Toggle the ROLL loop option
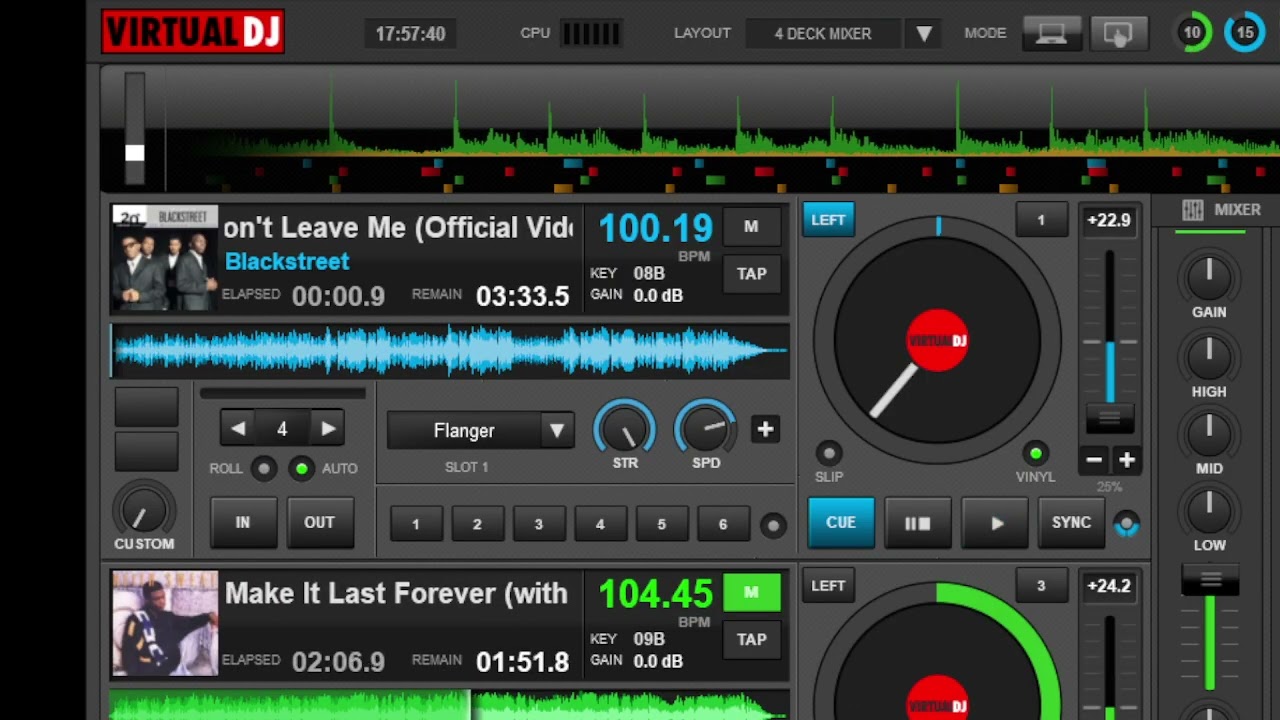 [x=263, y=468]
